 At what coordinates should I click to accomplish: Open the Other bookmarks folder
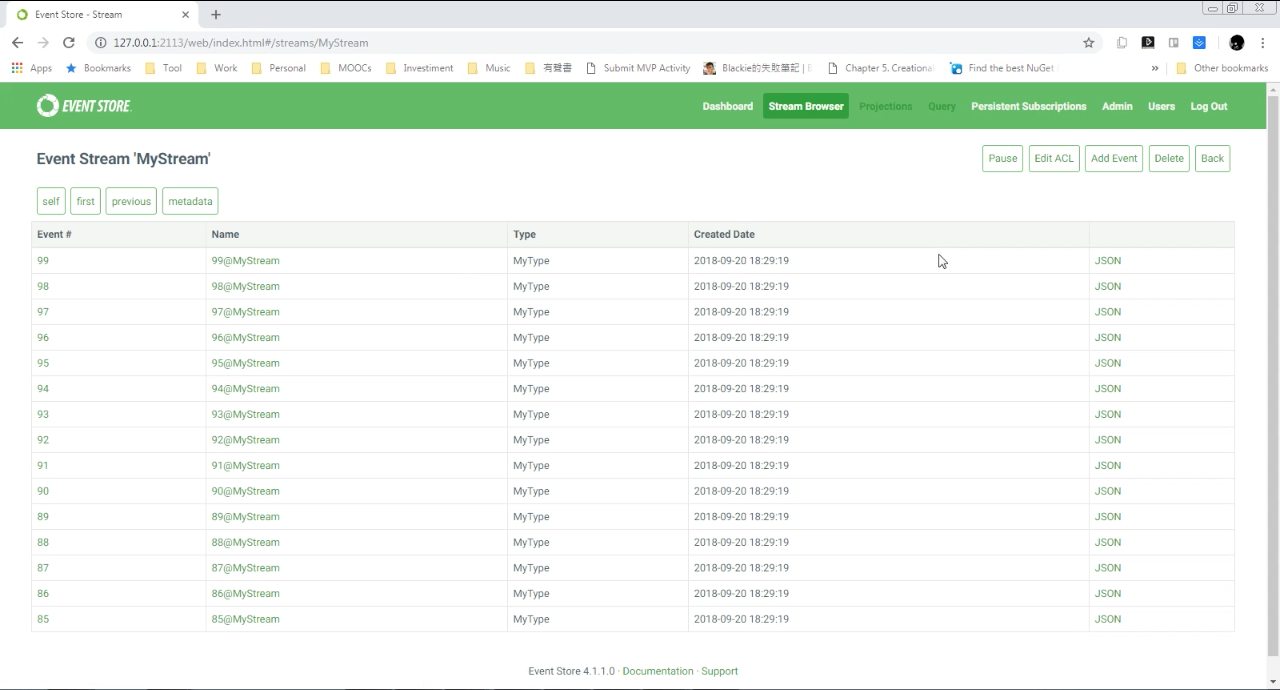[x=1222, y=68]
